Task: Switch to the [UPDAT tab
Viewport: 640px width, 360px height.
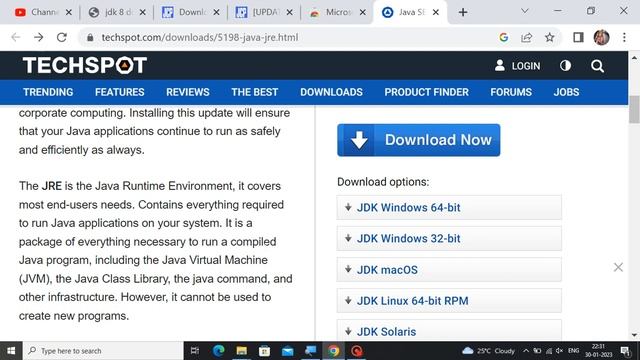Action: 259,12
